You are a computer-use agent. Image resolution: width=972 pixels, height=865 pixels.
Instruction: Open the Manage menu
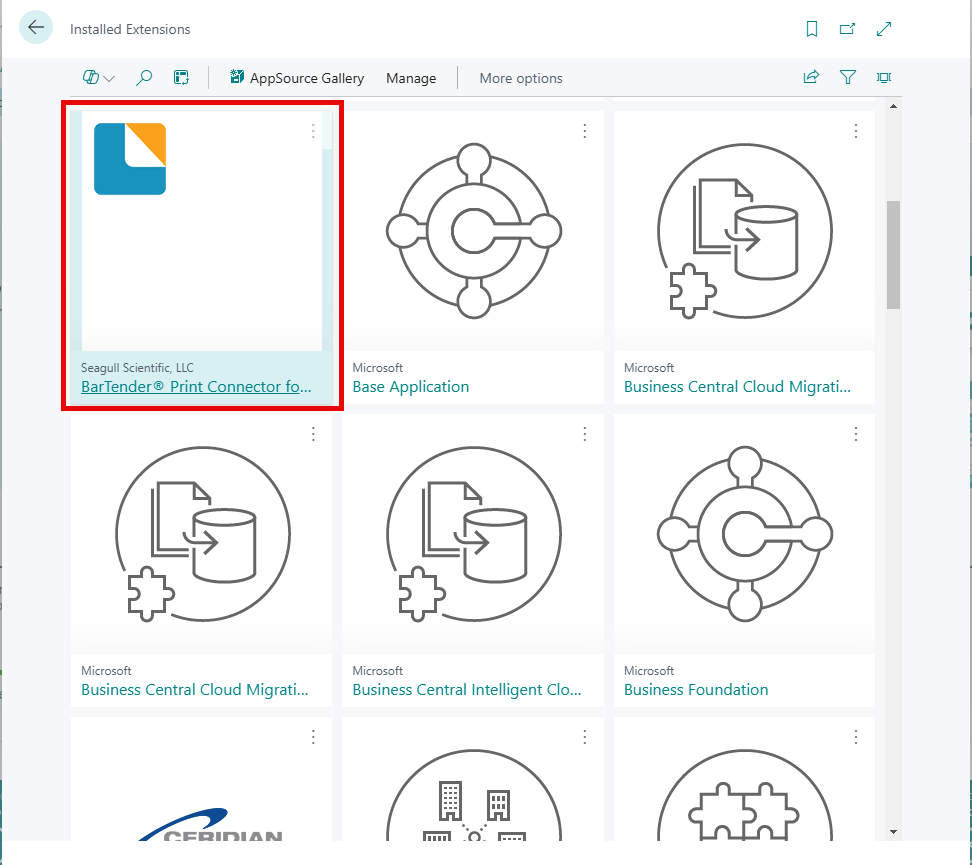click(x=411, y=78)
